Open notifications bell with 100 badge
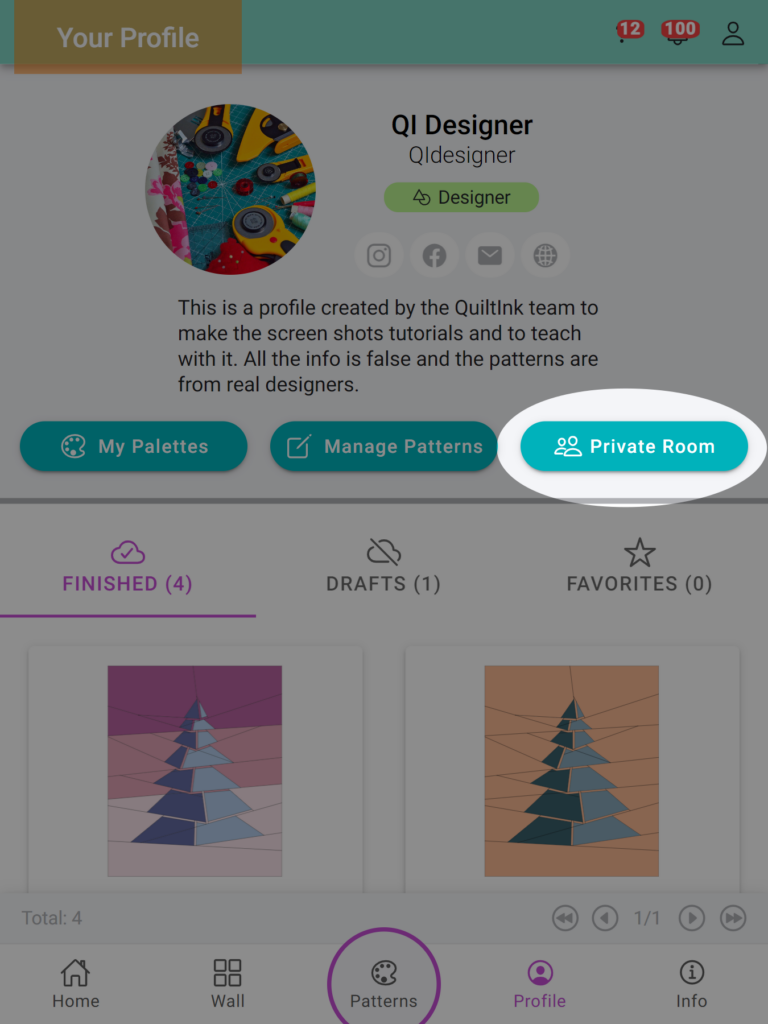768x1024 pixels. coord(679,32)
